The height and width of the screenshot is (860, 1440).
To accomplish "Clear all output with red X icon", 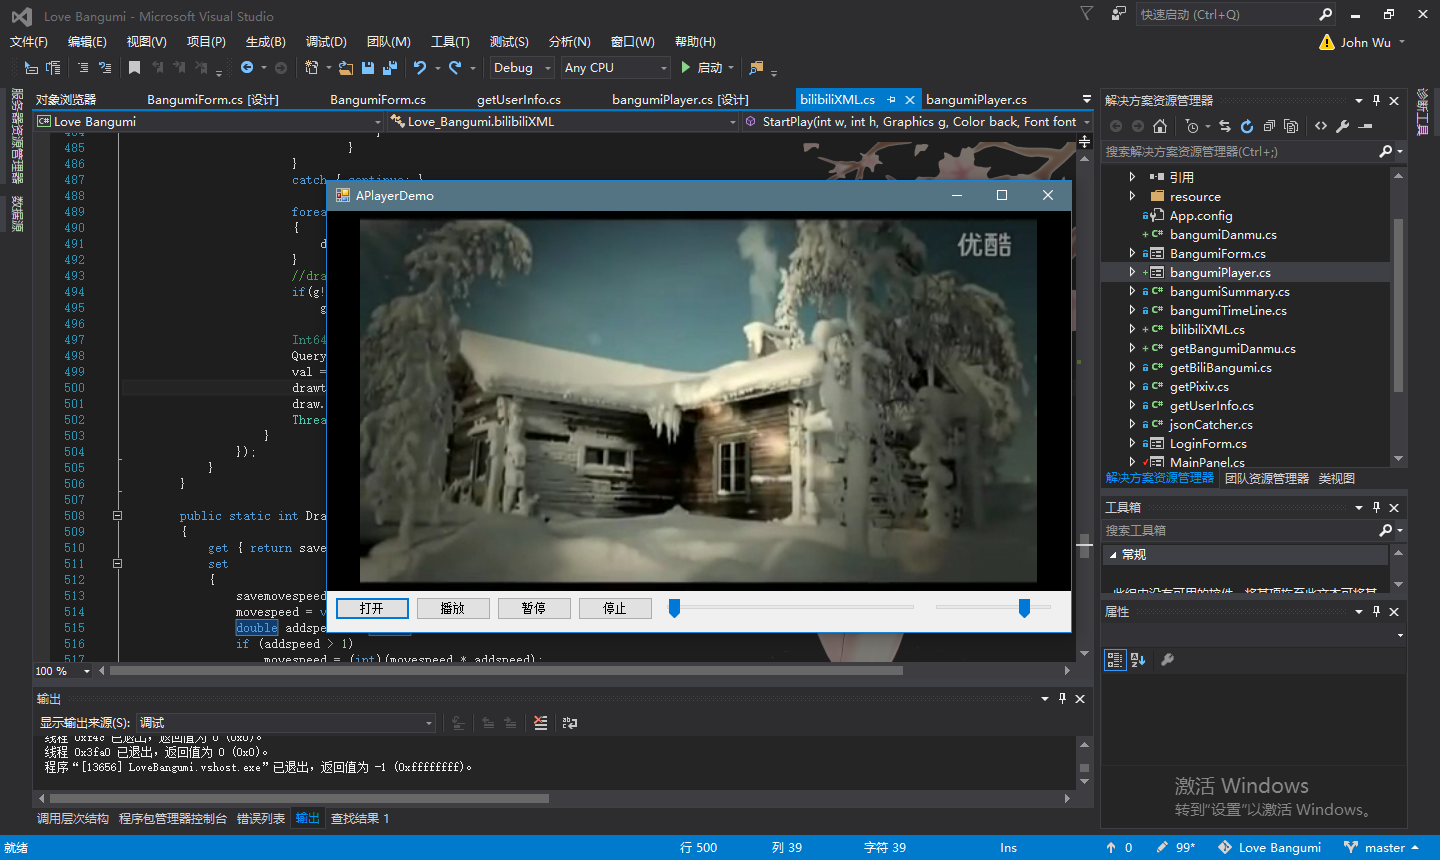I will tap(541, 723).
